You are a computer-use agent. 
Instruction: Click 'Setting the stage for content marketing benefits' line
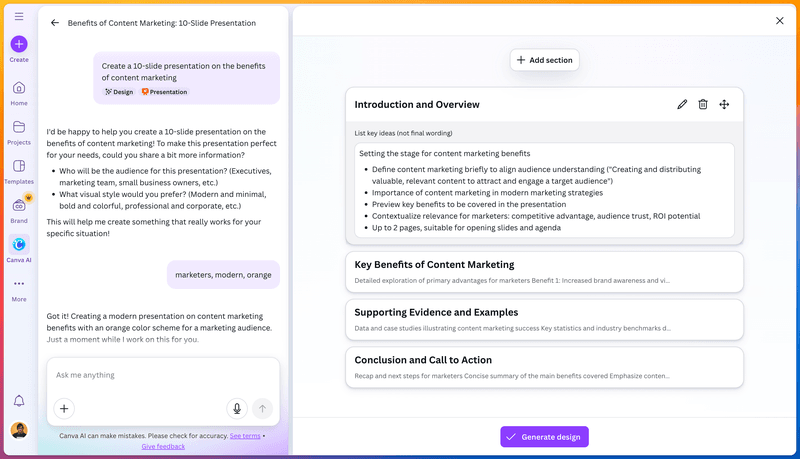[x=444, y=154]
